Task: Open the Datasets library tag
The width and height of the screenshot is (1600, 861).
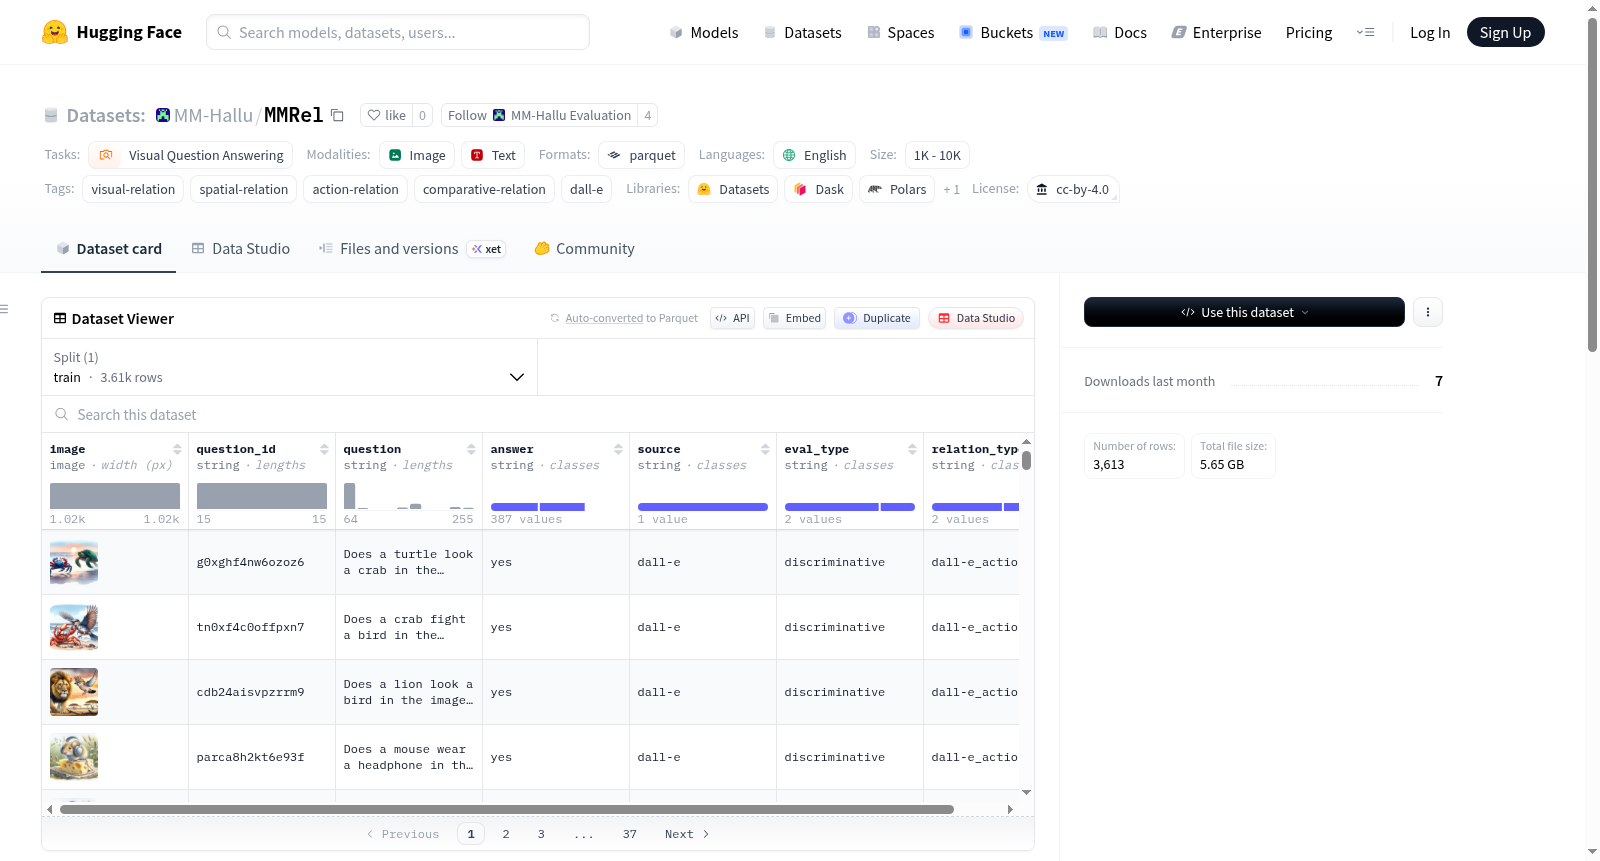Action: tap(733, 190)
